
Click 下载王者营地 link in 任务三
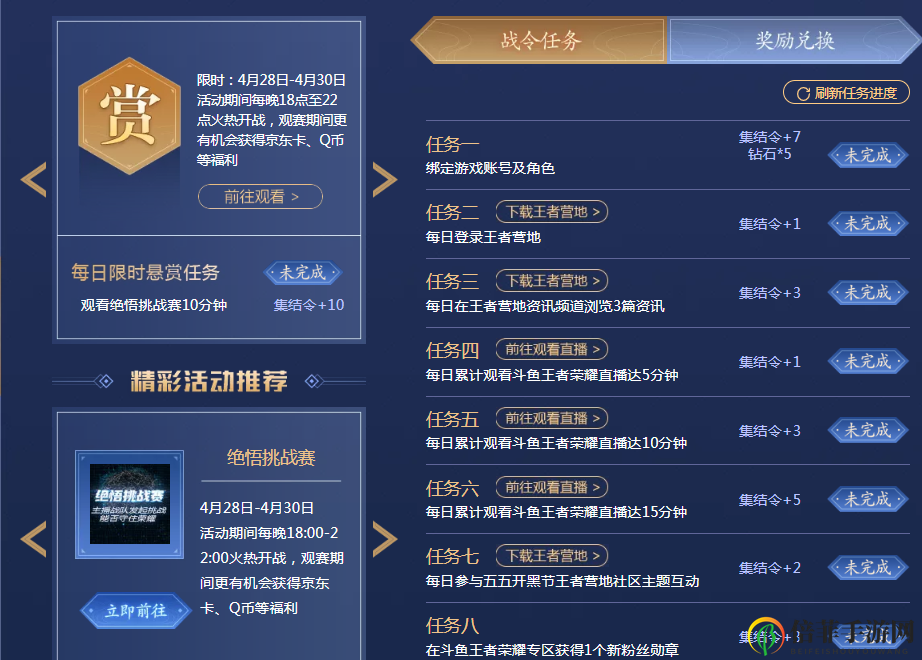pos(552,281)
